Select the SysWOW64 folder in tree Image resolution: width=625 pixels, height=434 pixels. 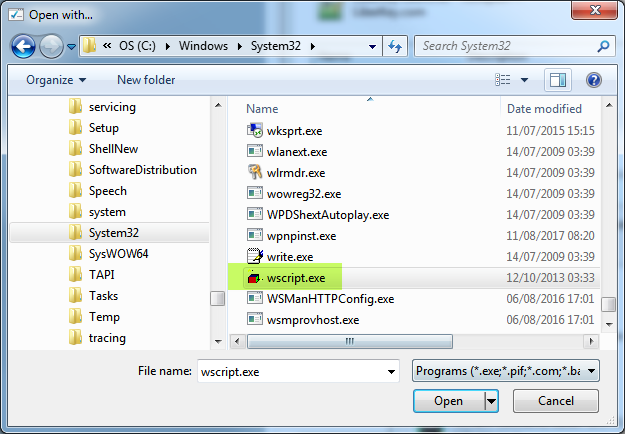pyautogui.click(x=118, y=254)
